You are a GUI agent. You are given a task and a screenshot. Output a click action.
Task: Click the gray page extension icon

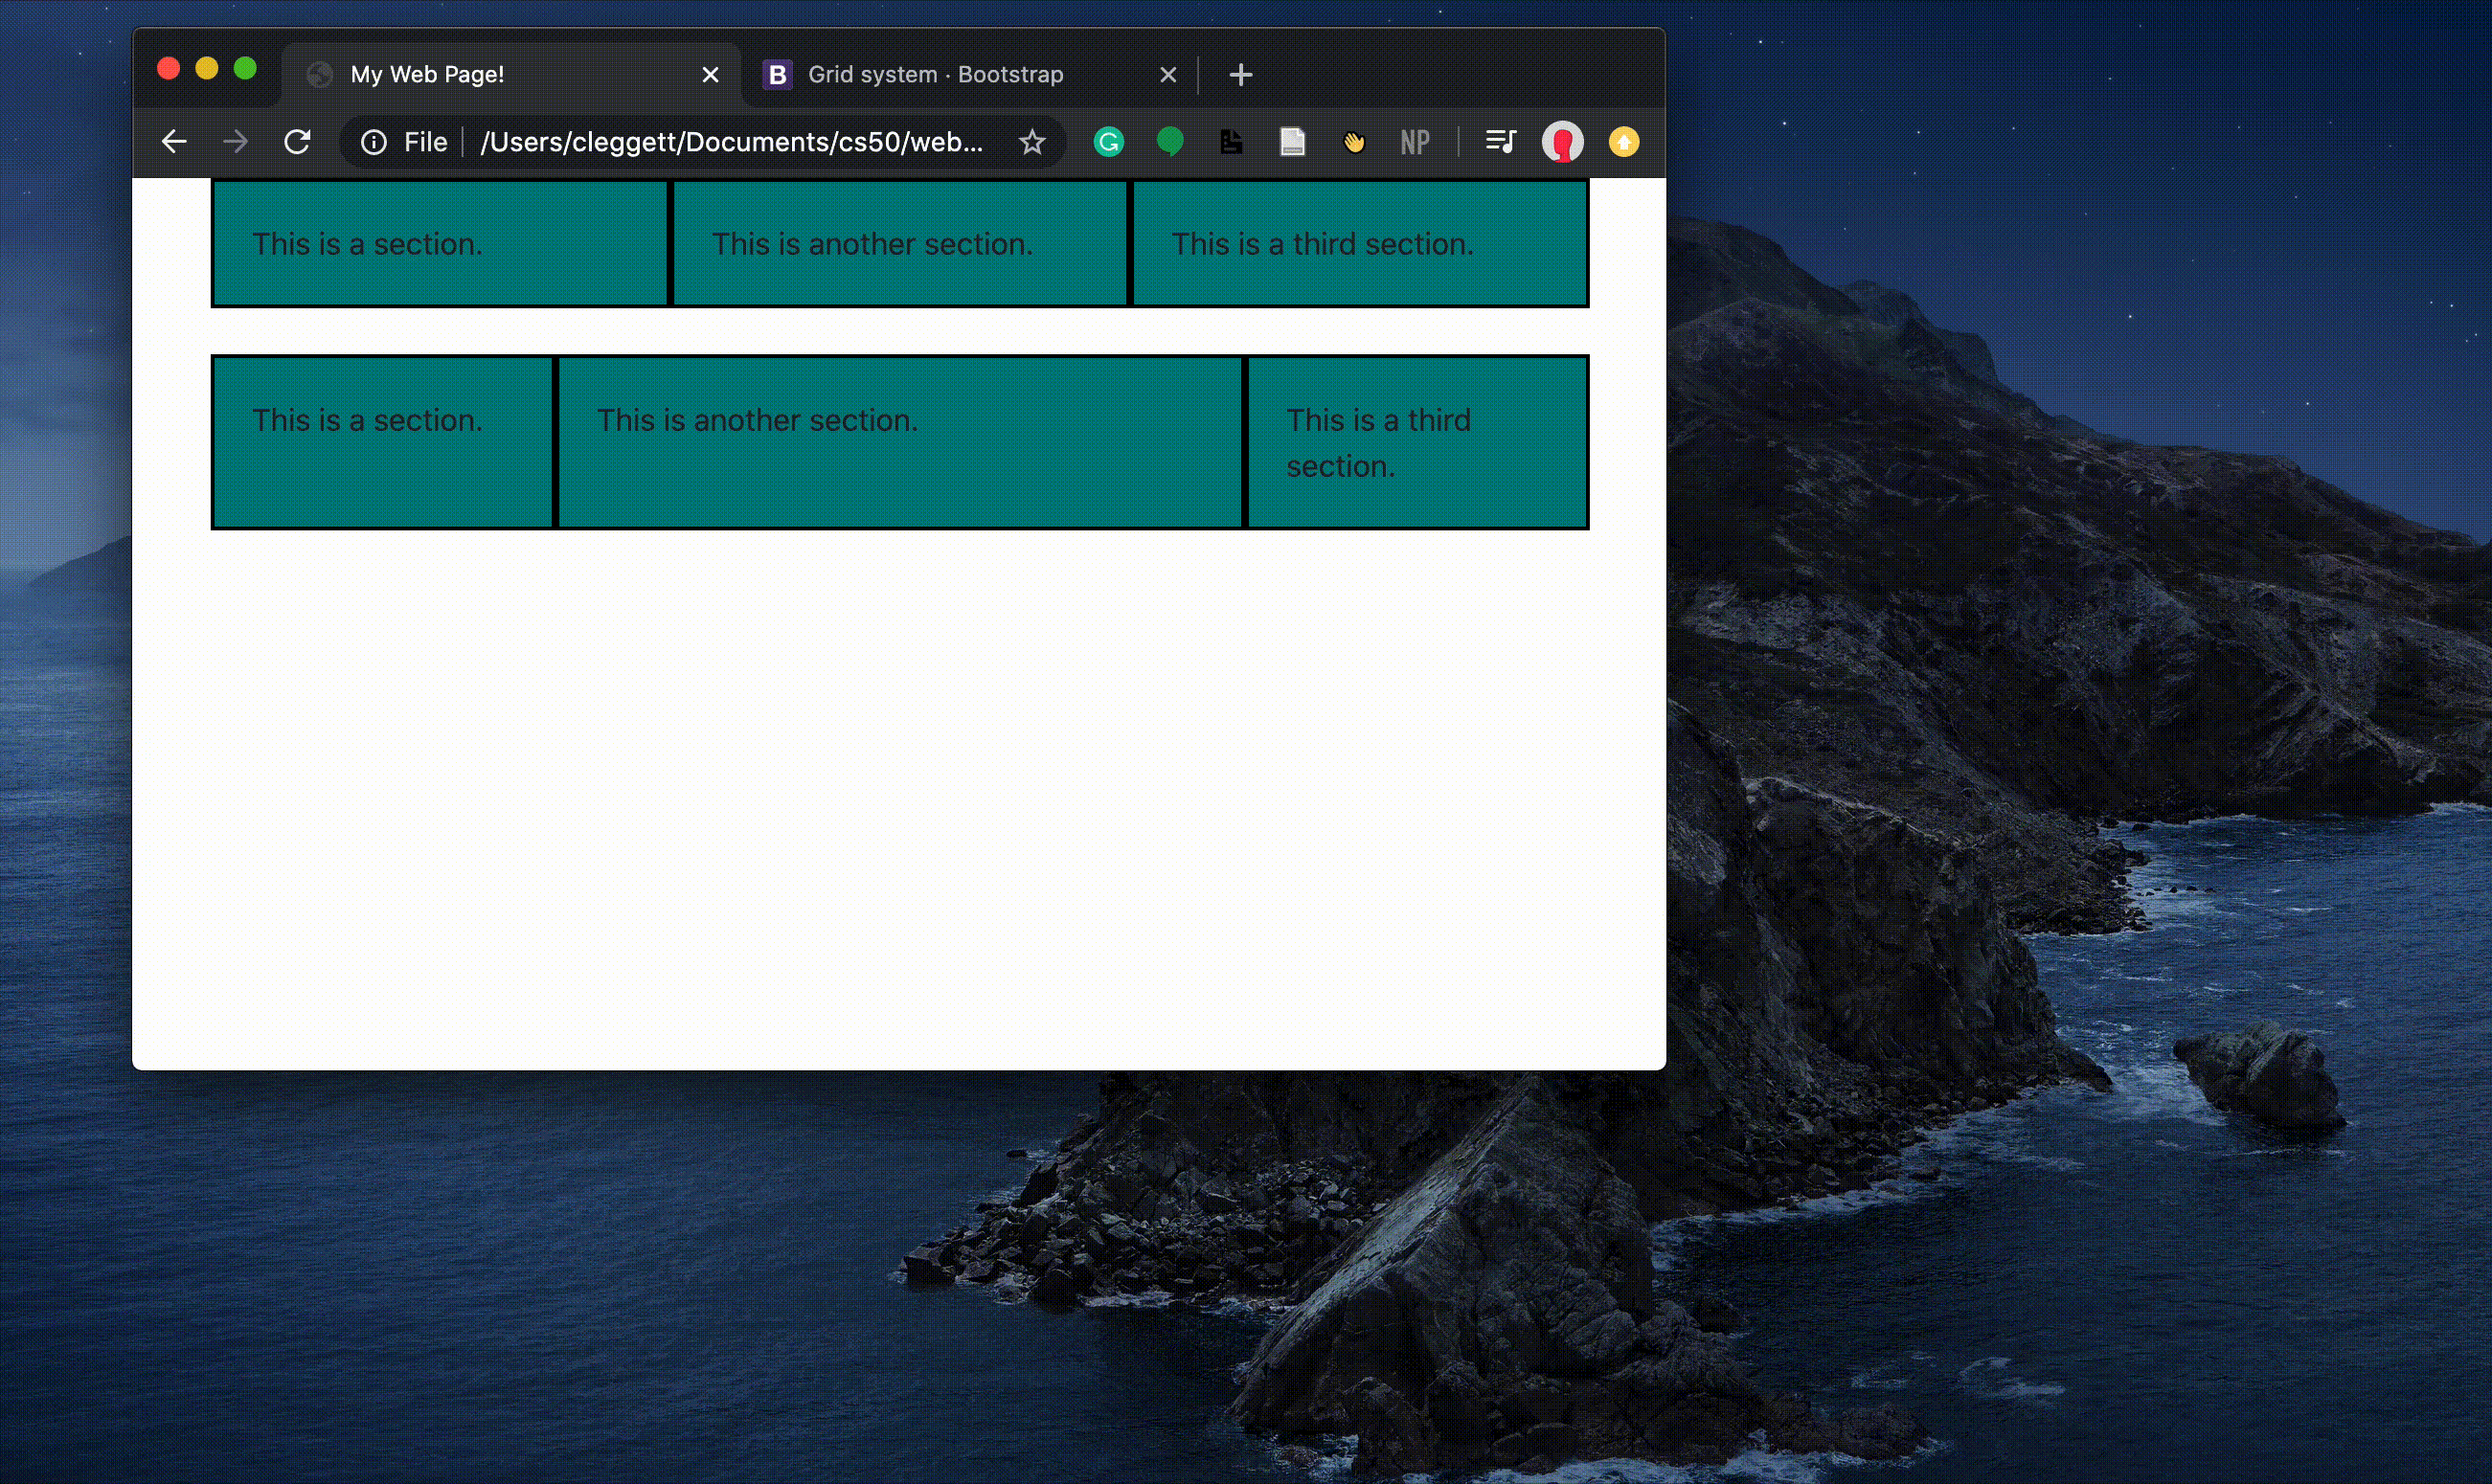[1292, 142]
